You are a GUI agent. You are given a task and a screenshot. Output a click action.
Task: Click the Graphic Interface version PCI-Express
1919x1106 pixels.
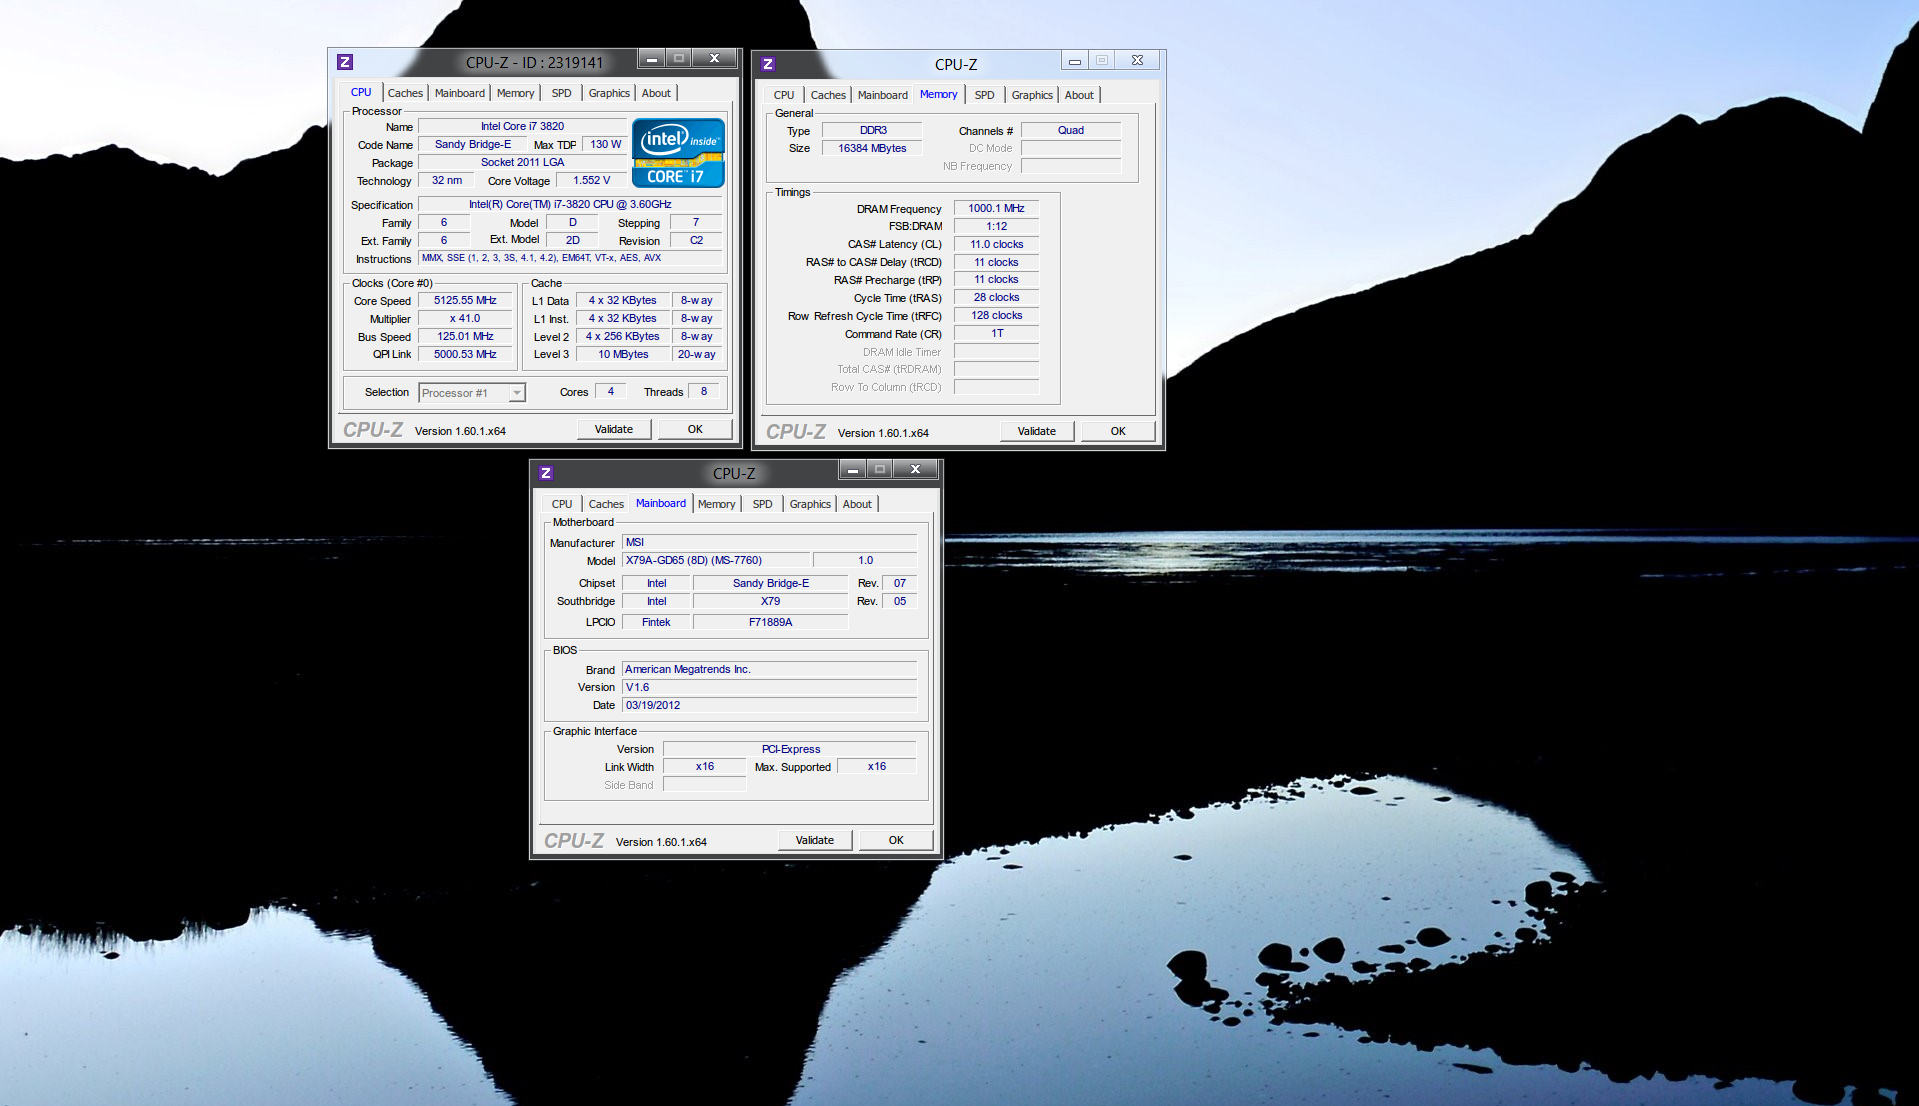pyautogui.click(x=790, y=749)
